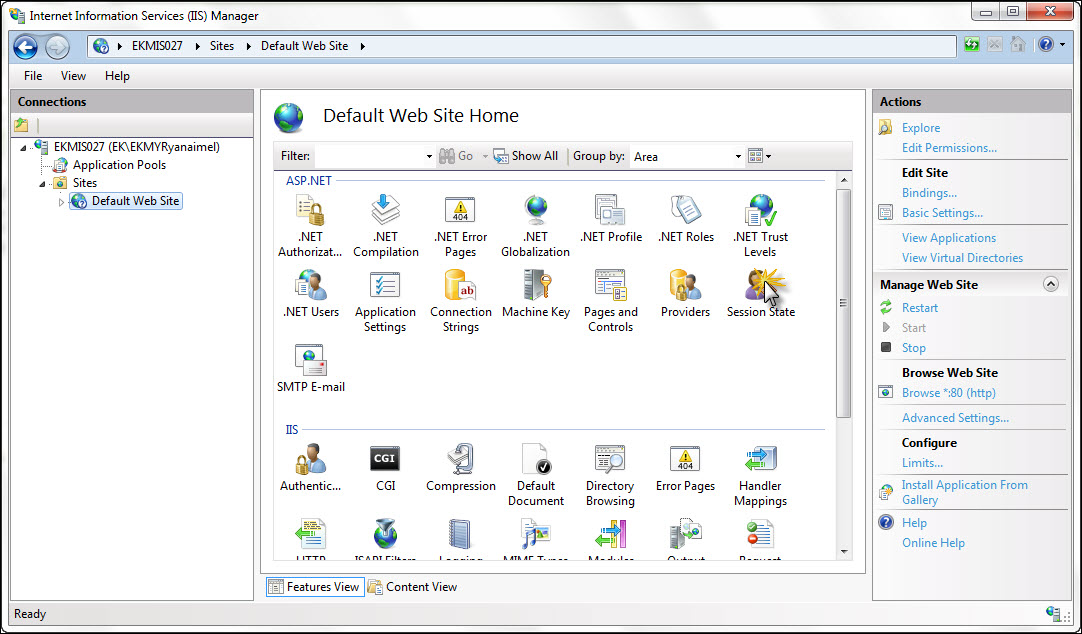Switch to Content View tab

point(413,587)
